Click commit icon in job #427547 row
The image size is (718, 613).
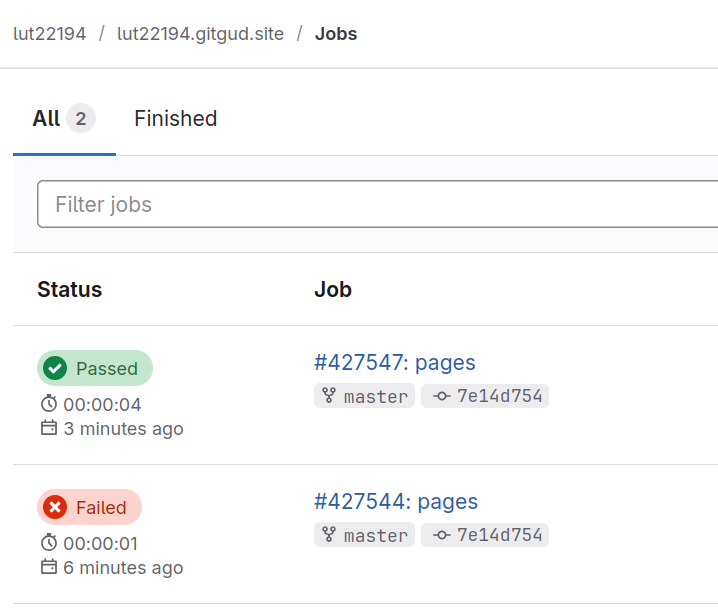point(441,396)
